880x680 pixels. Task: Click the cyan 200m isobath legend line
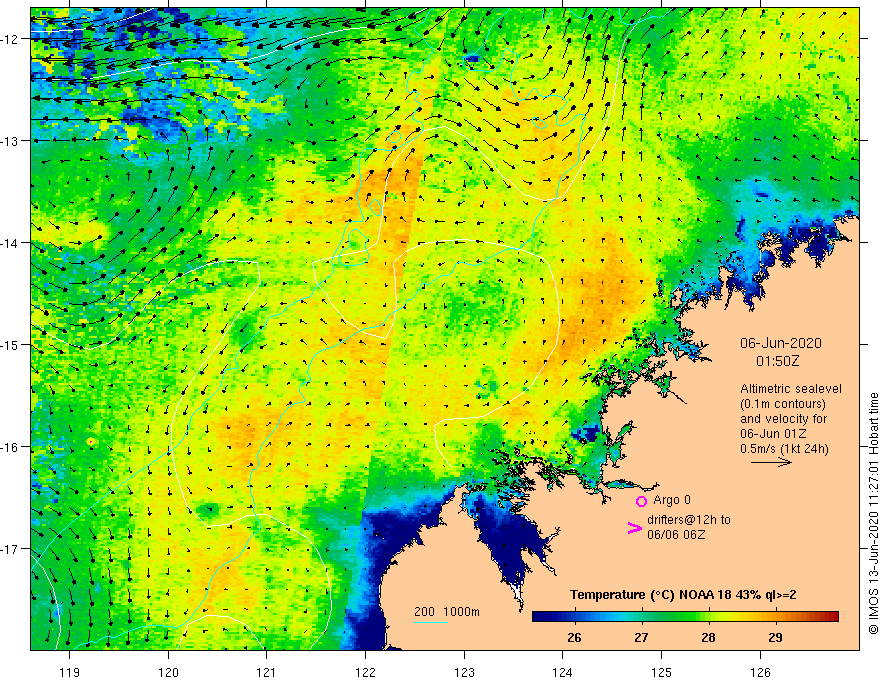tap(430, 622)
